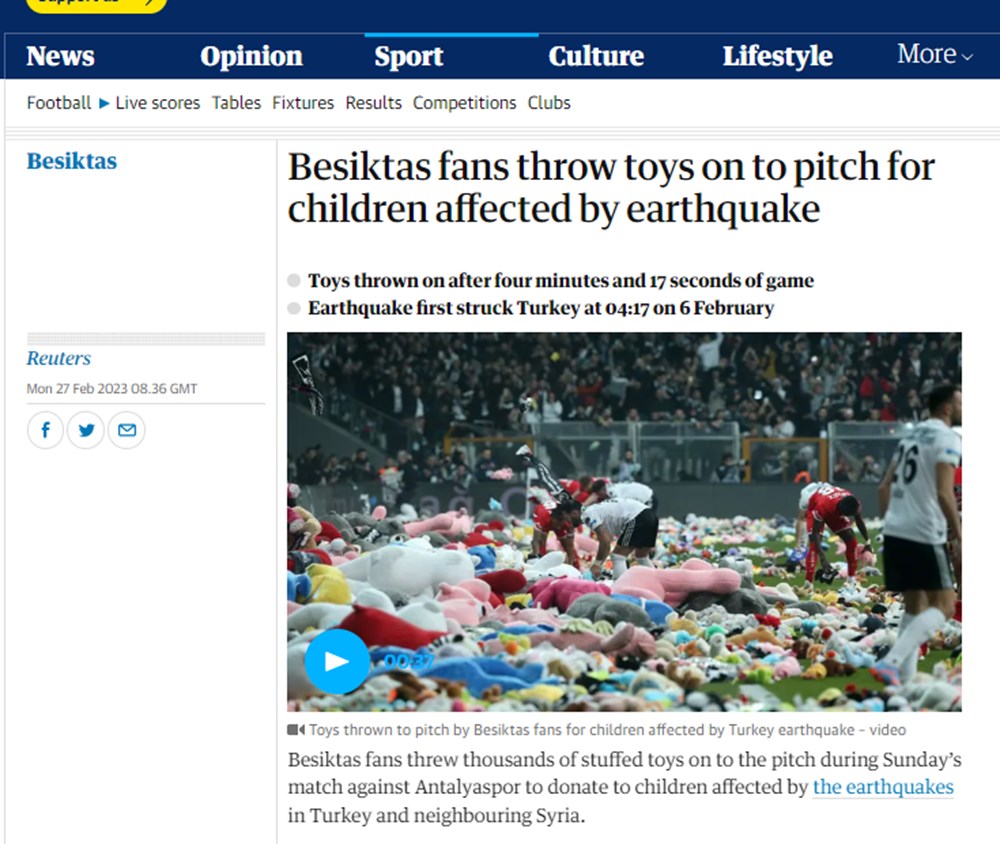Expand the More navigation menu

(x=935, y=55)
